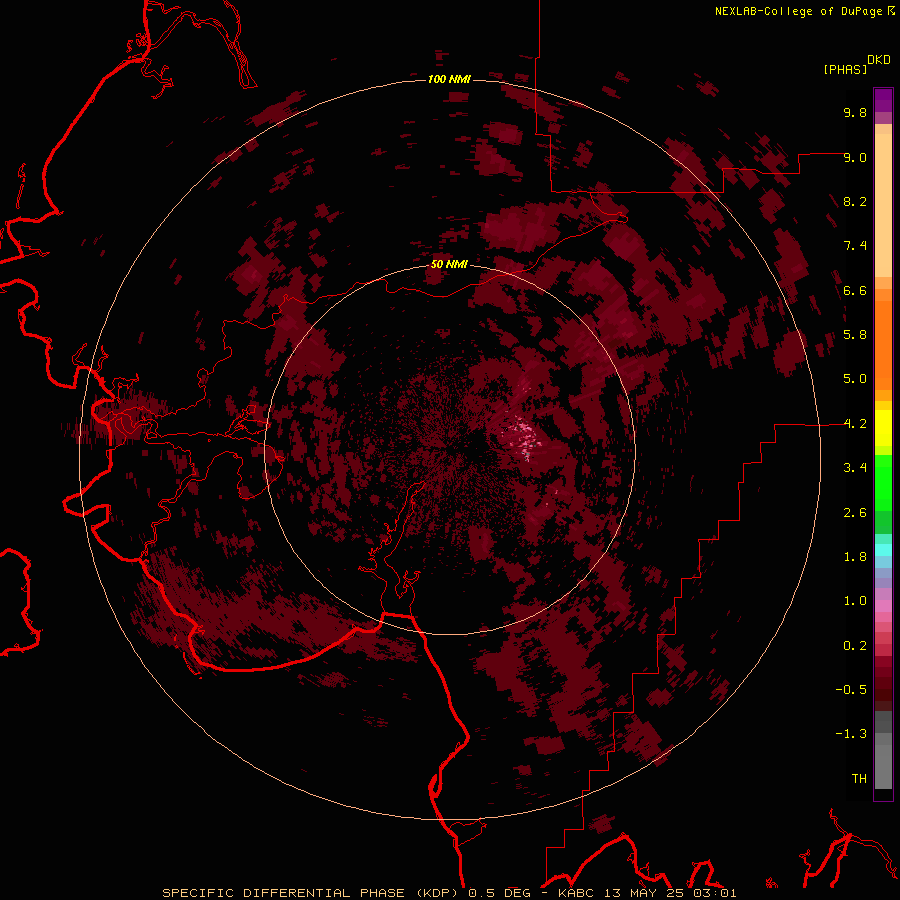This screenshot has height=900, width=900.
Task: Pick the yellow segment of the color bar
Action: 883,428
